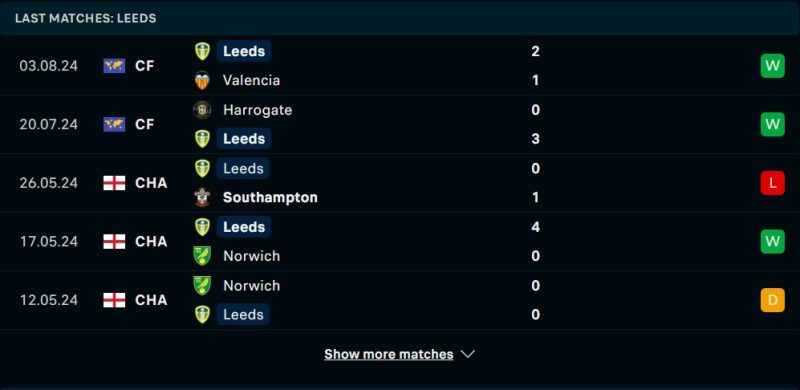Click the Harrogate club crest icon

coord(203,110)
